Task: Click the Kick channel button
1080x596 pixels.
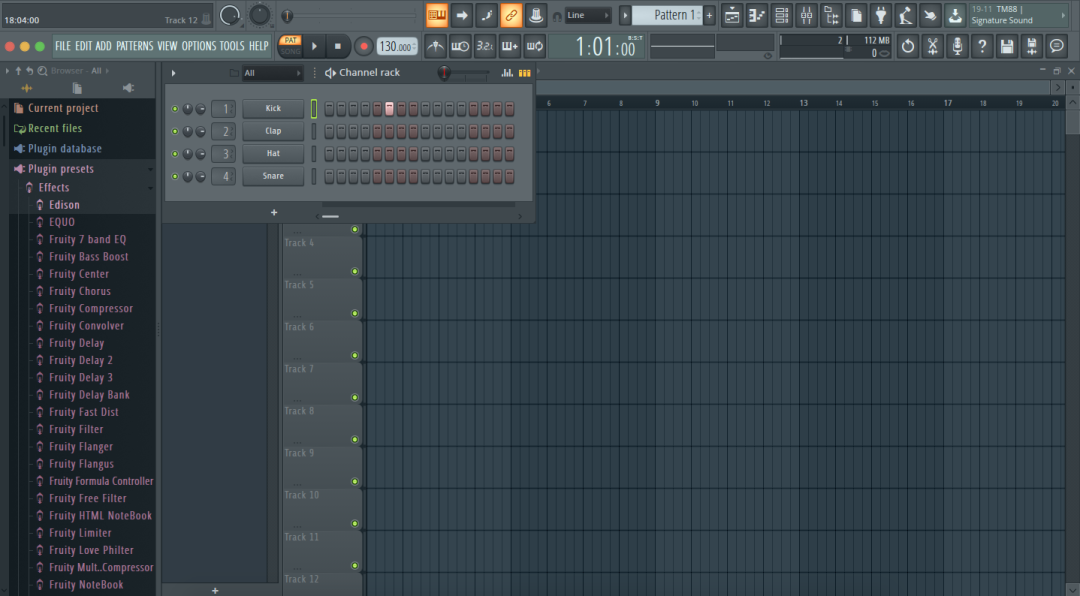Action: [x=273, y=108]
